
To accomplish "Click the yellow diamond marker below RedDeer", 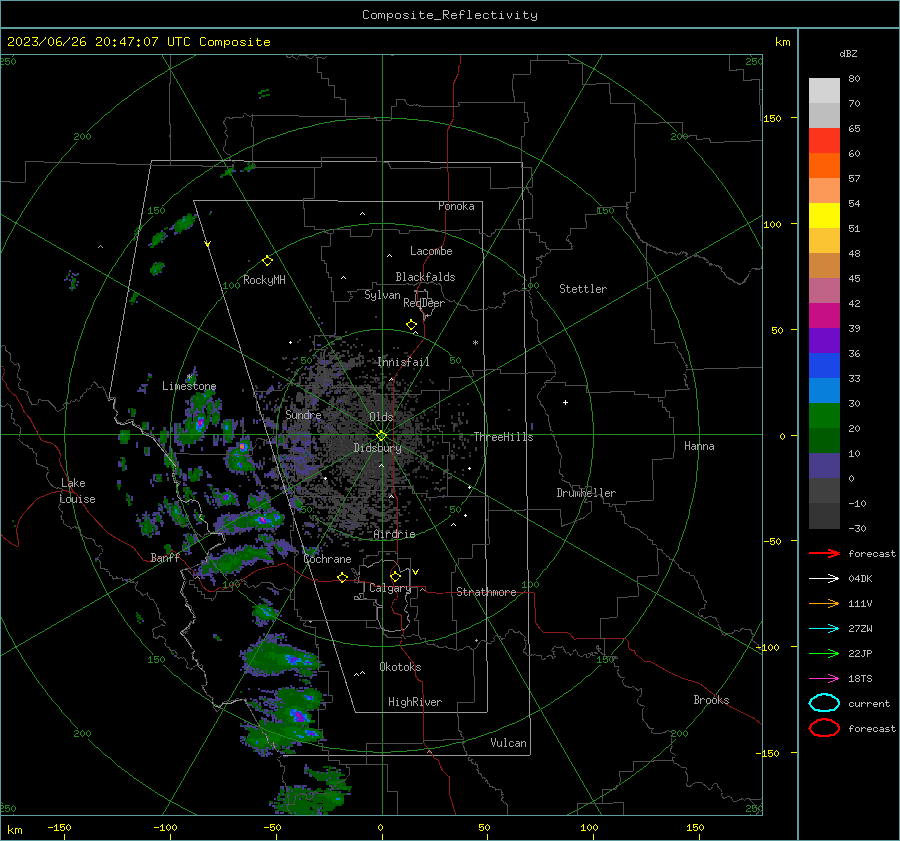I will click(x=411, y=325).
